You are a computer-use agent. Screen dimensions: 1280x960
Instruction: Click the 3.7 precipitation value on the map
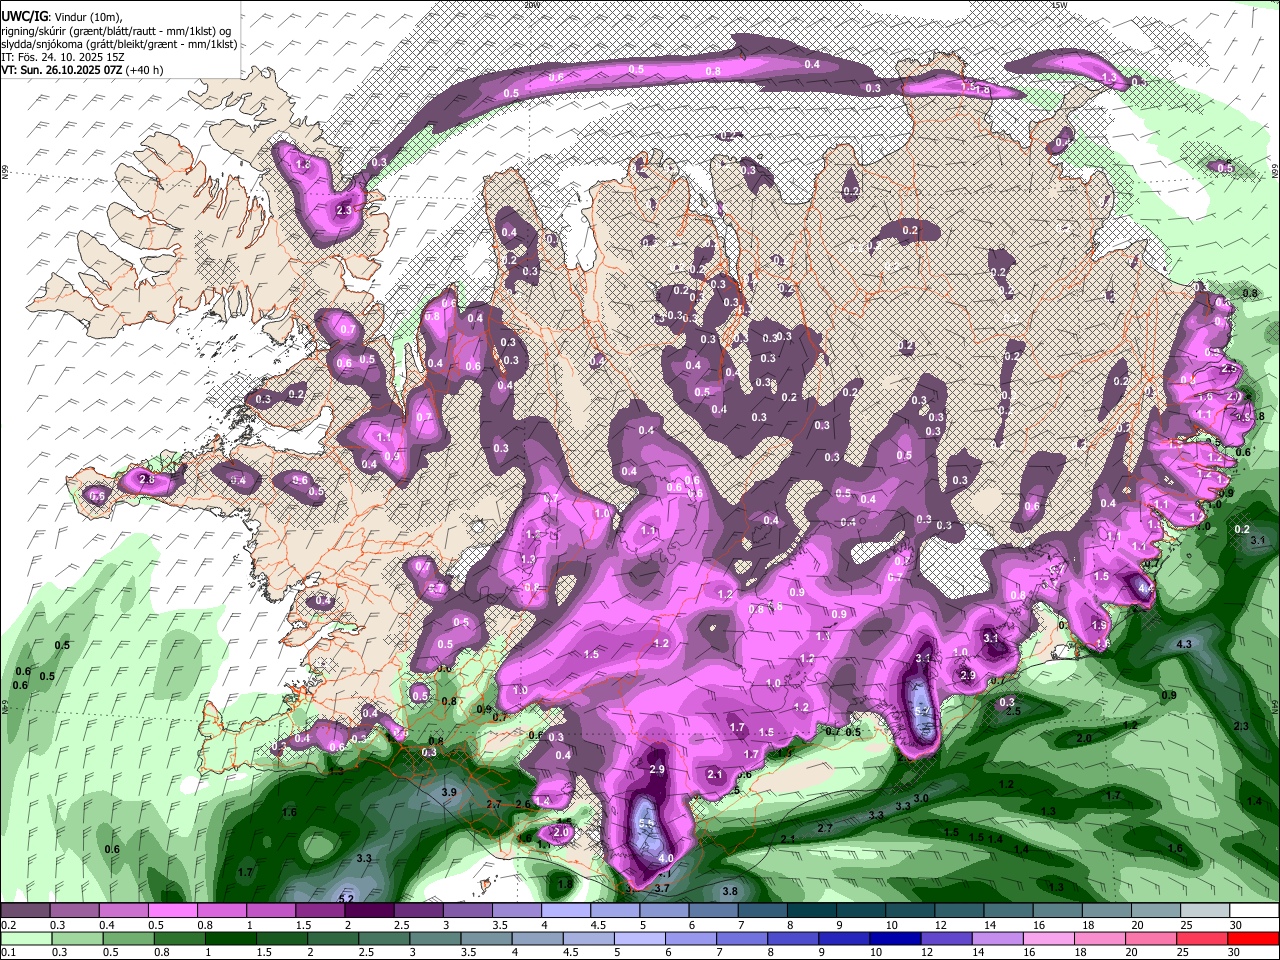pos(661,887)
